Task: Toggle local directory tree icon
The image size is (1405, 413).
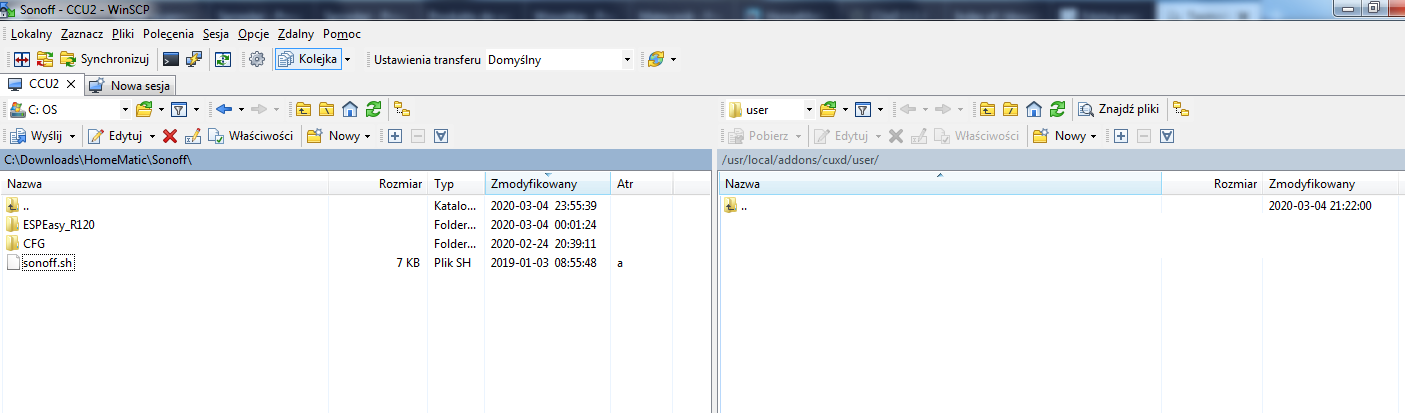Action: click(x=402, y=109)
